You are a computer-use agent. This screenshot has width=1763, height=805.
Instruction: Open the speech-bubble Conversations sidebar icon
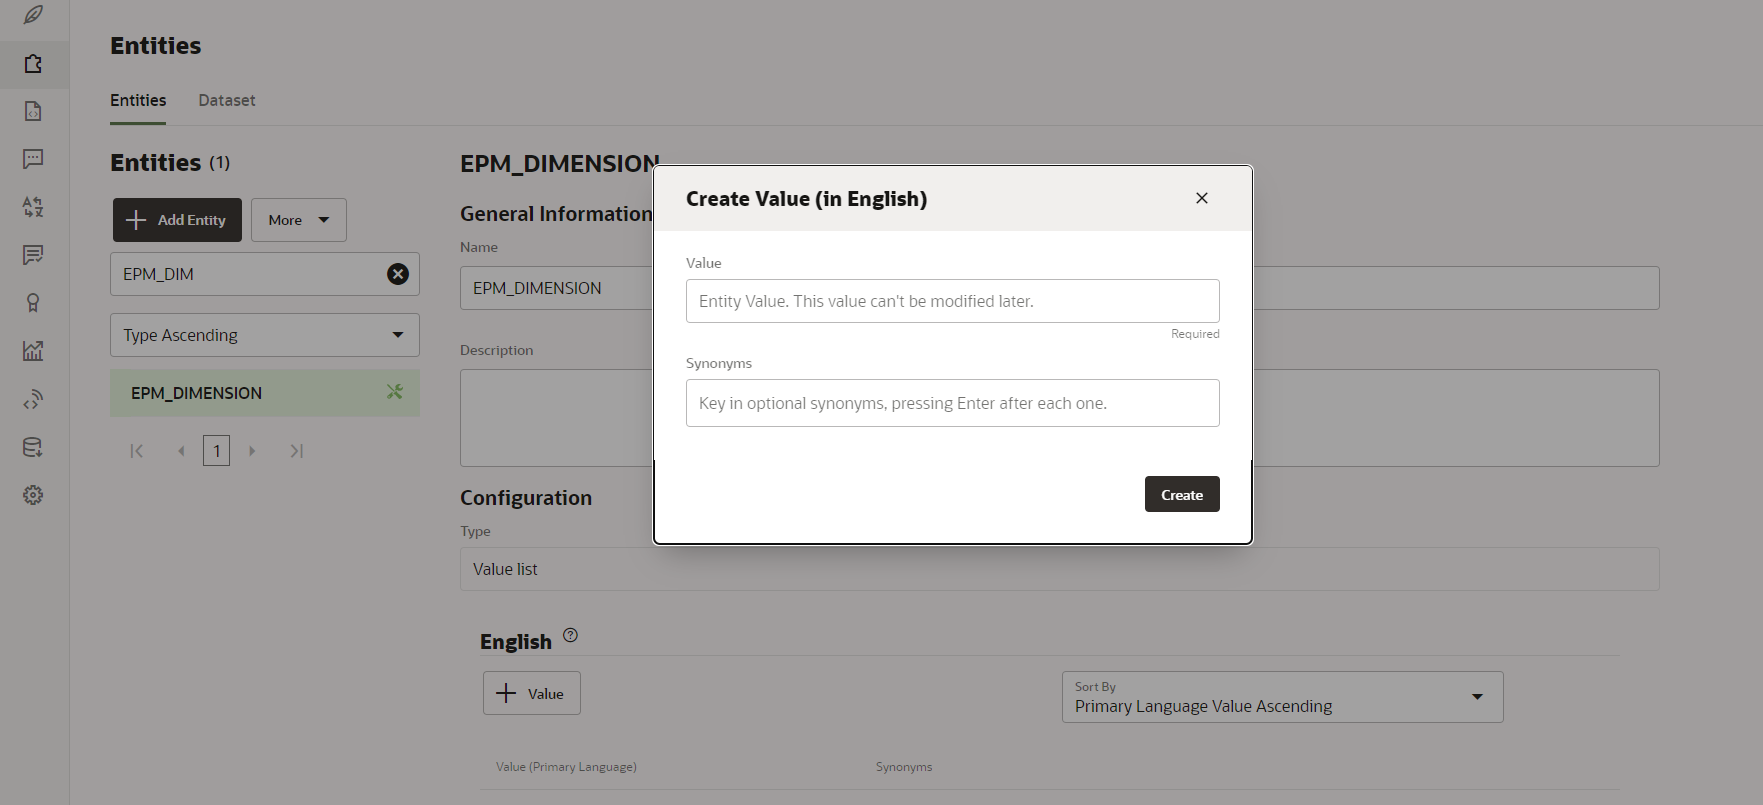coord(33,159)
